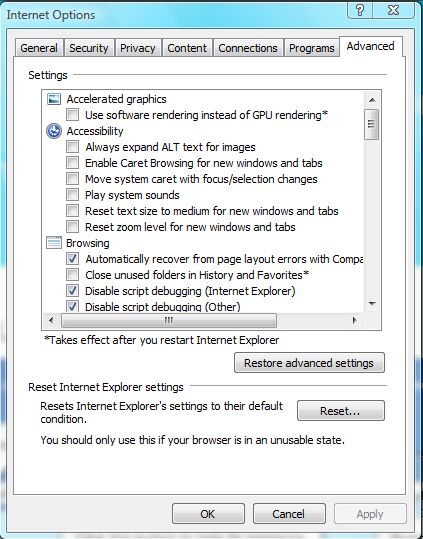Image resolution: width=423 pixels, height=539 pixels.
Task: Uncheck Disable script debugging (Internet Explorer)
Action: 73,291
